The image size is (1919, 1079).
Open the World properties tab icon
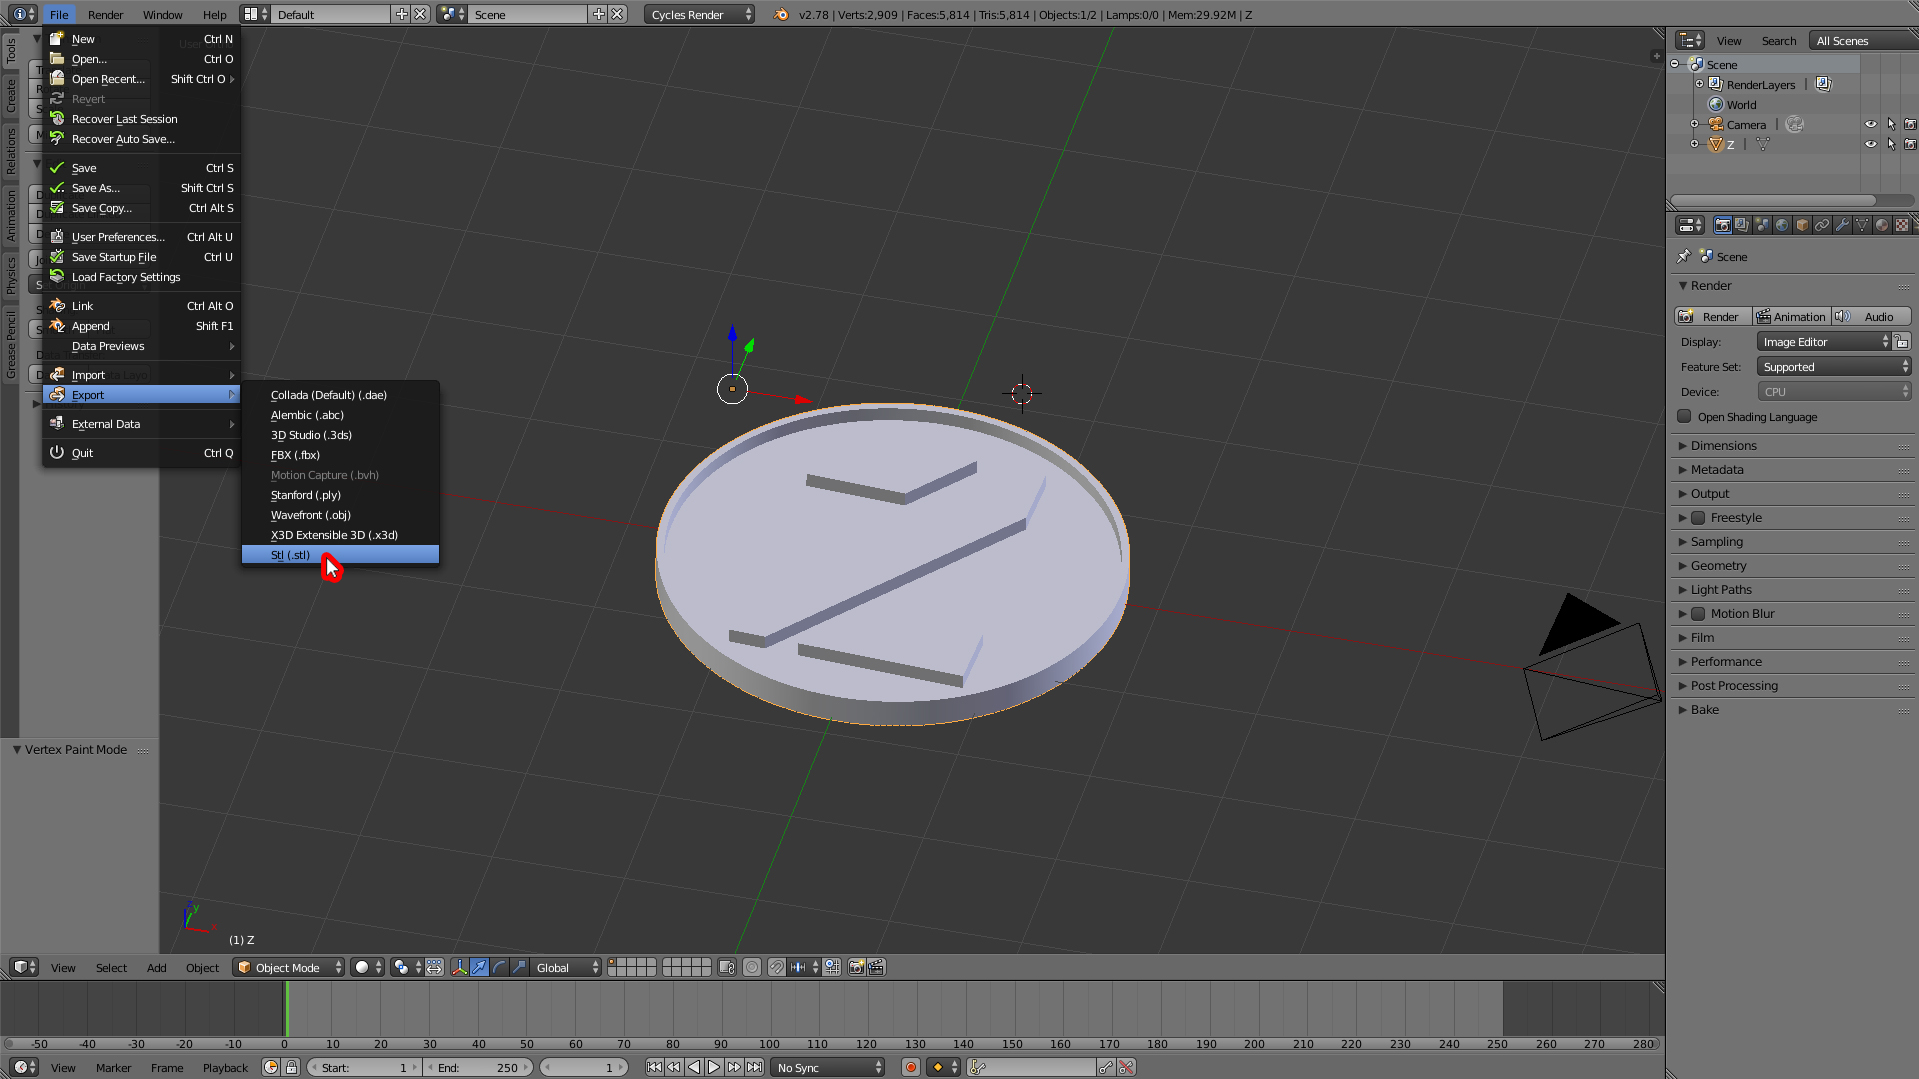pyautogui.click(x=1782, y=225)
